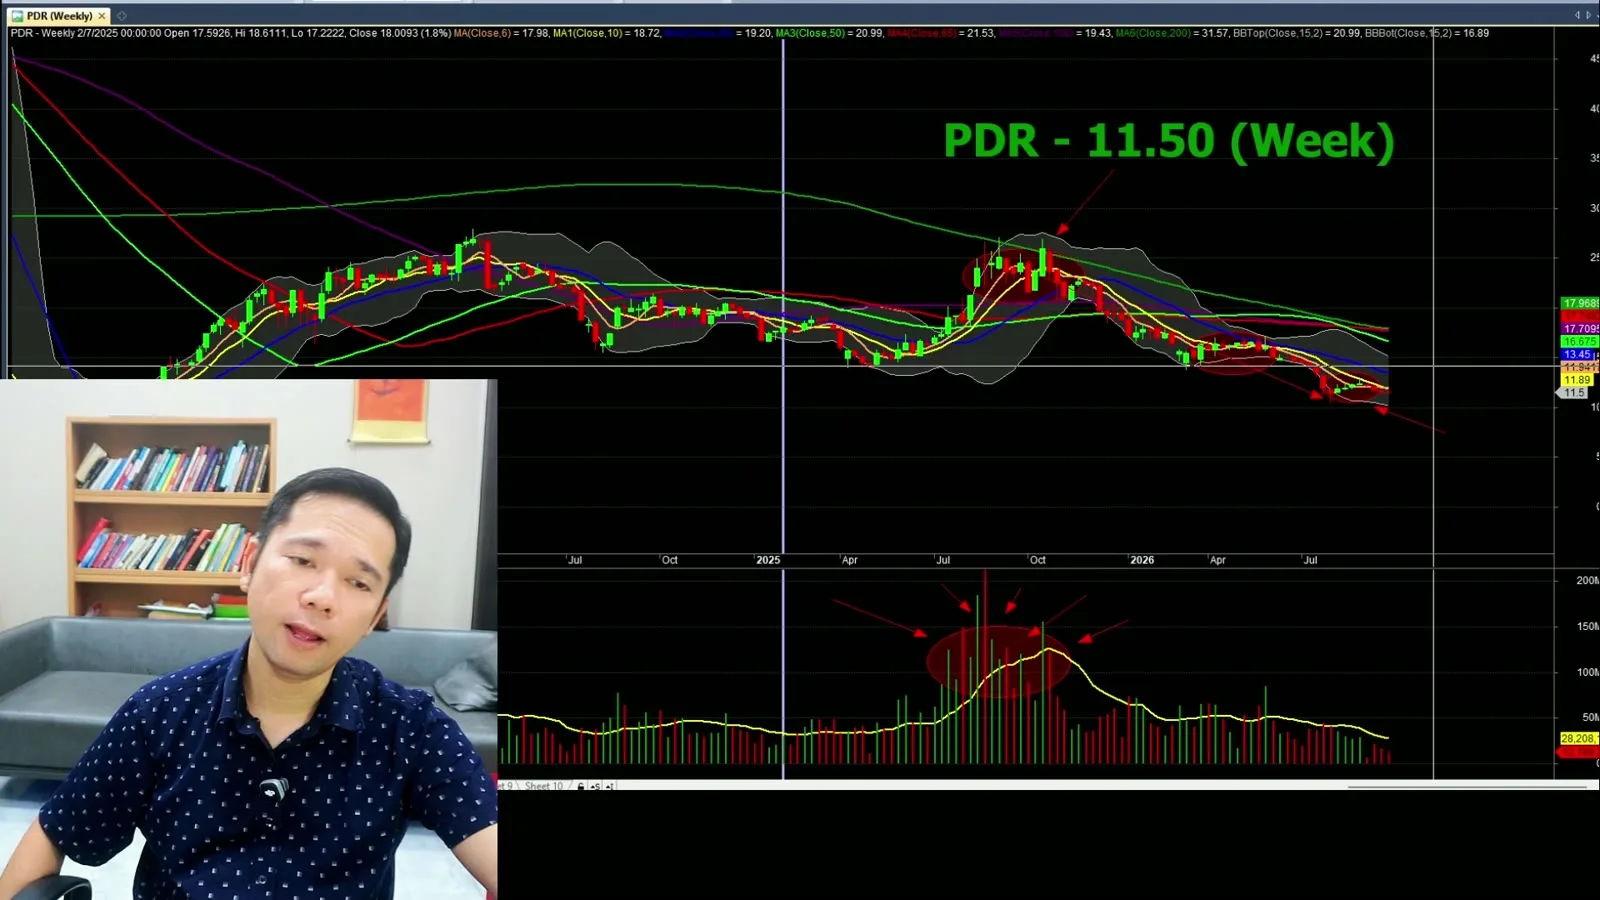Click the 13.45 blue price tag
Viewport: 1600px width, 900px height.
tap(1577, 354)
